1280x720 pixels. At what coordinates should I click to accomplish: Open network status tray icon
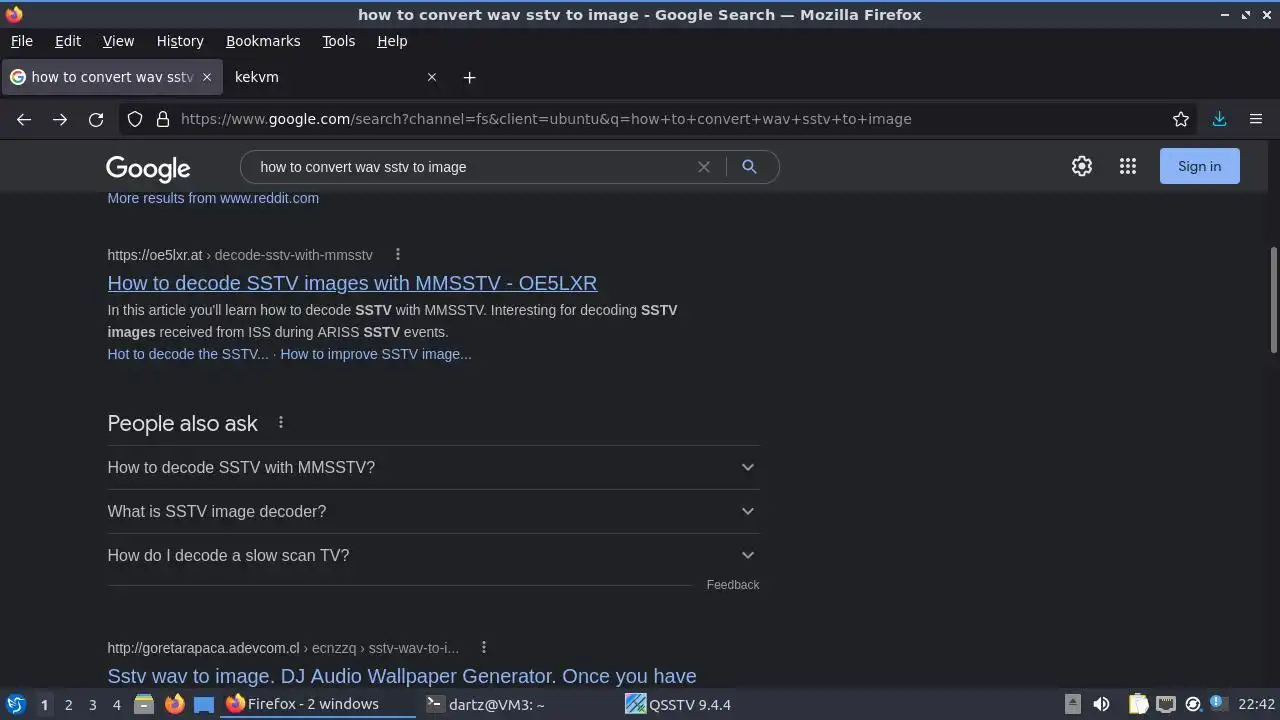[x=1165, y=704]
